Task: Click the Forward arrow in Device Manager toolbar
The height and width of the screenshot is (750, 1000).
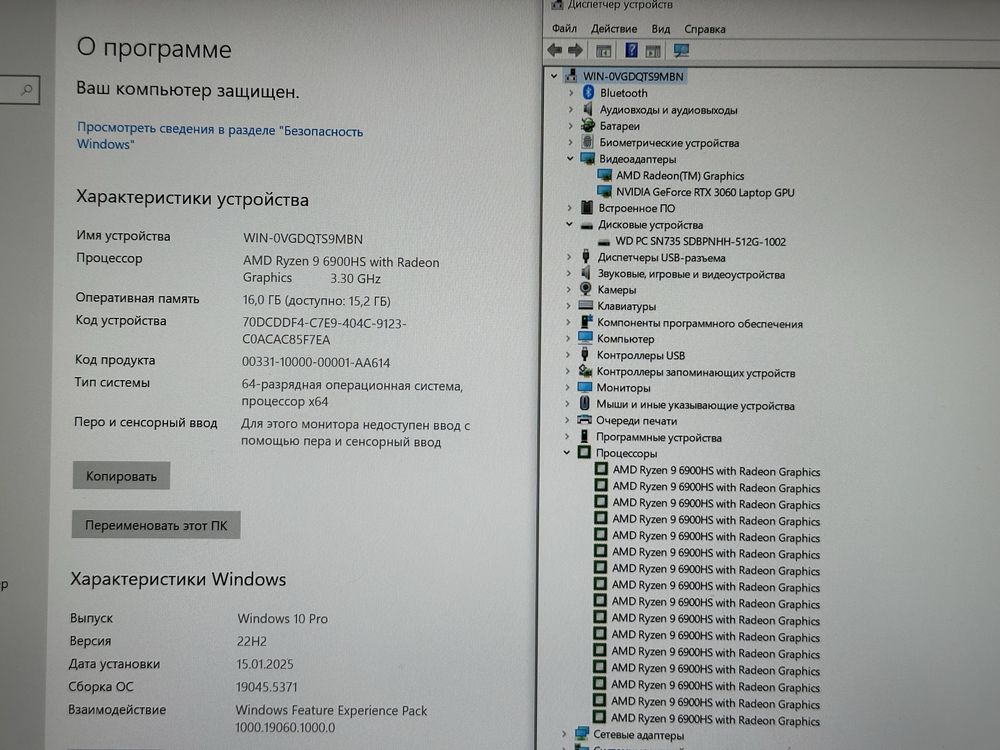Action: click(575, 50)
